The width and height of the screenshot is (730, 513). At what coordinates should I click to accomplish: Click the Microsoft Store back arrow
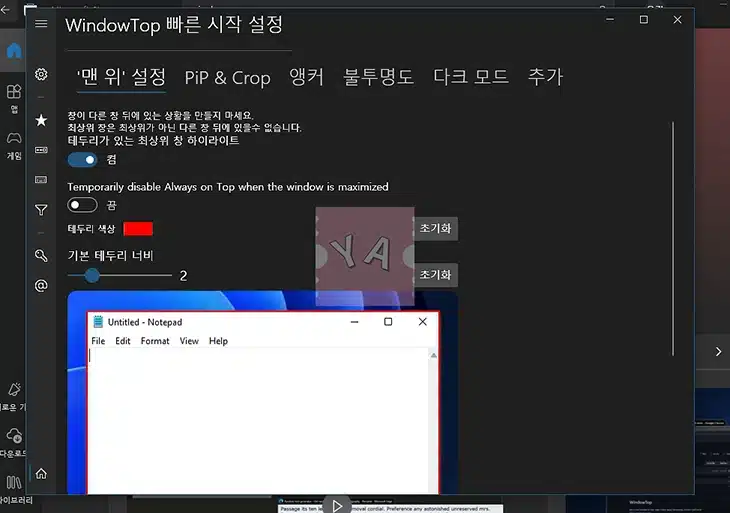pos(6,9)
